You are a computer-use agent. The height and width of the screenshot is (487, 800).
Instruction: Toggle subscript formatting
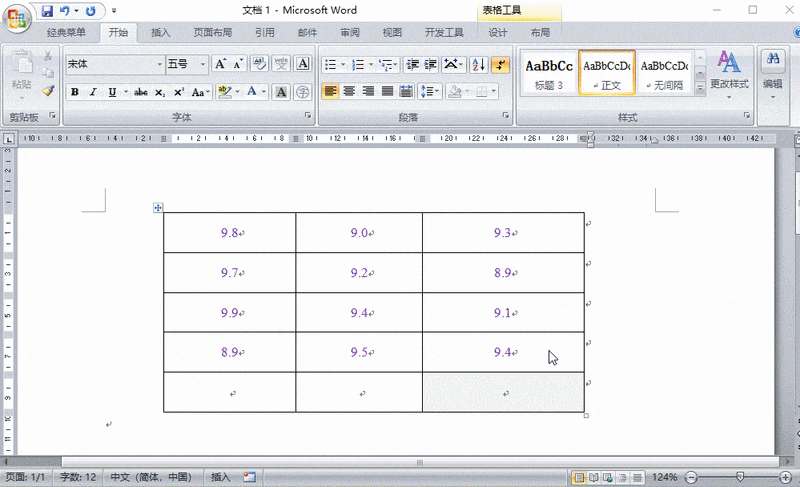click(160, 92)
